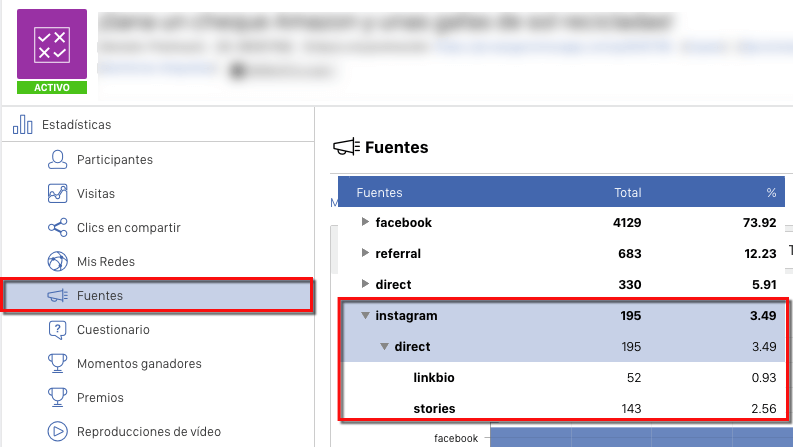
Task: Click the Momentos ganadores trophy icon
Action: click(58, 364)
